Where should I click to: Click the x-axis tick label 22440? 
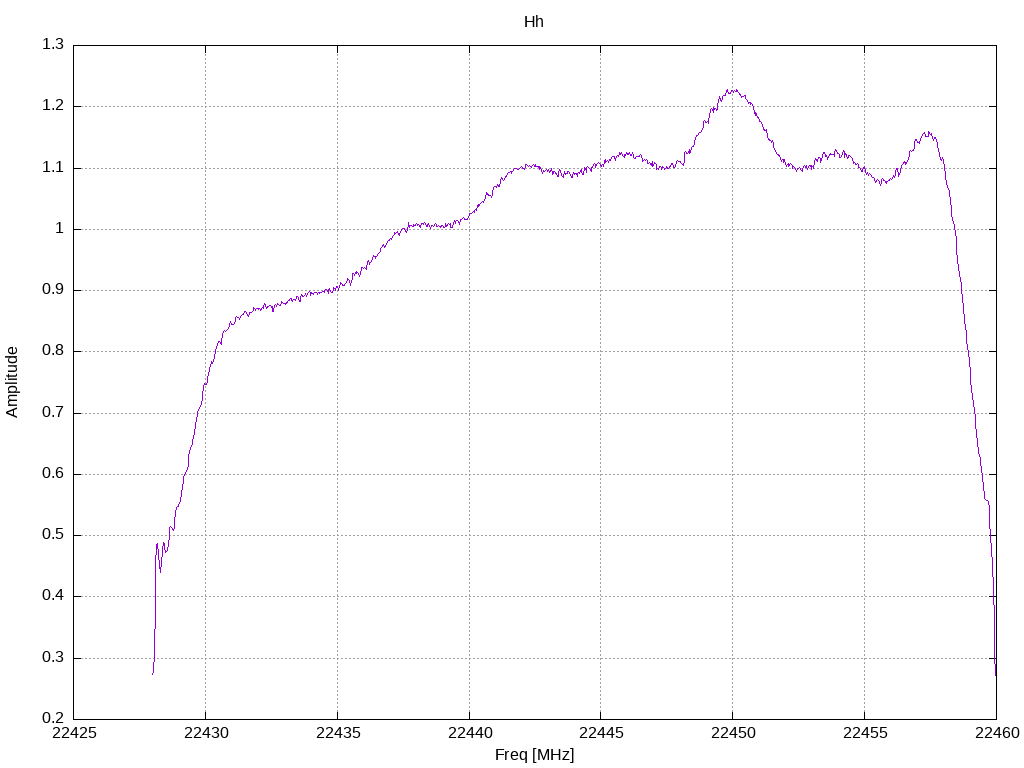[x=470, y=733]
